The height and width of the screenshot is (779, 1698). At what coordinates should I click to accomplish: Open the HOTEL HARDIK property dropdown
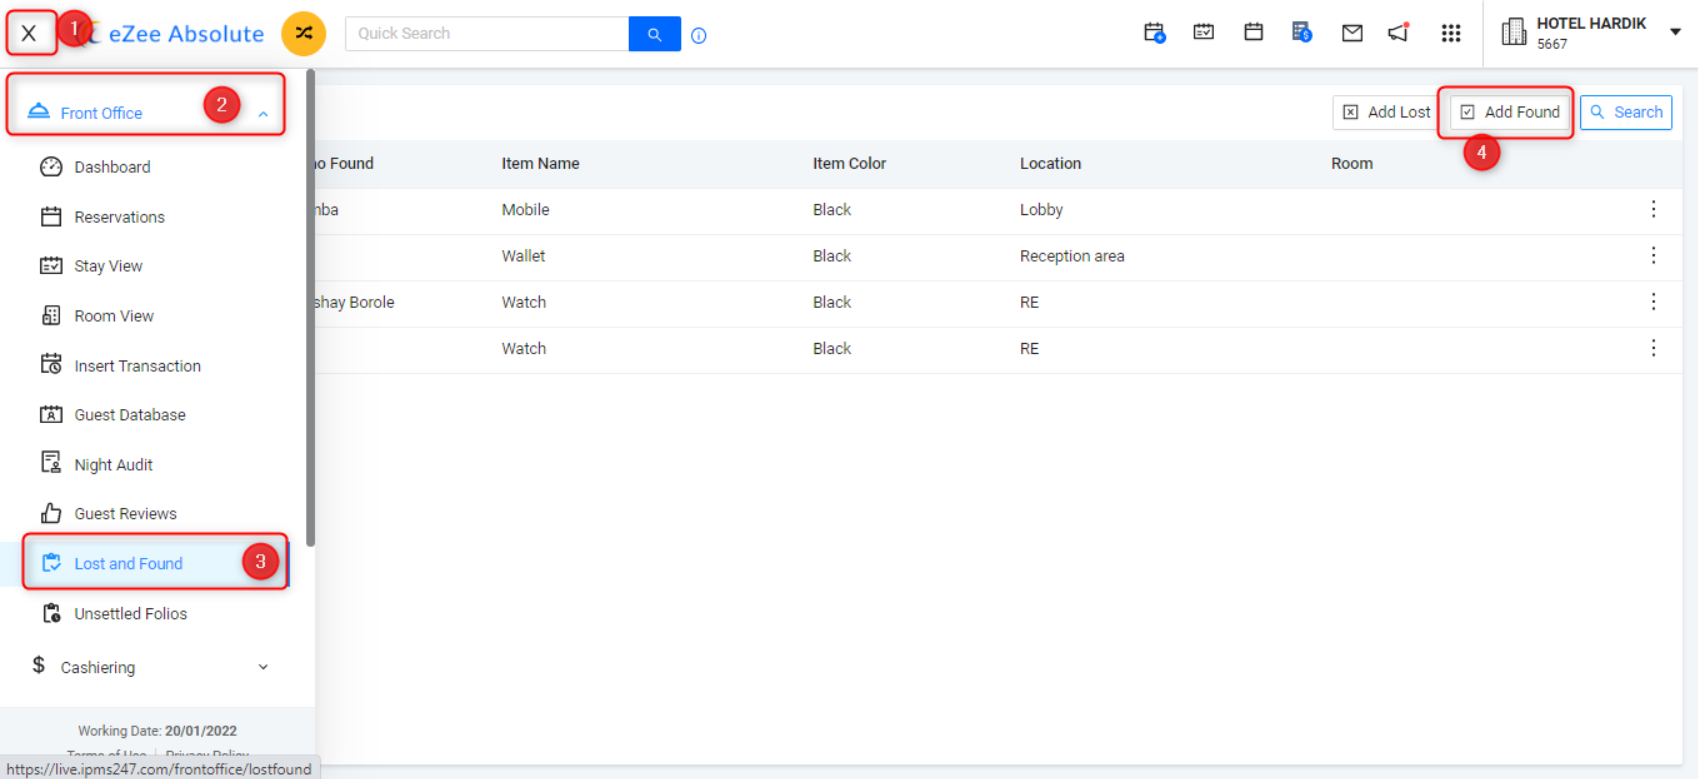(1675, 32)
